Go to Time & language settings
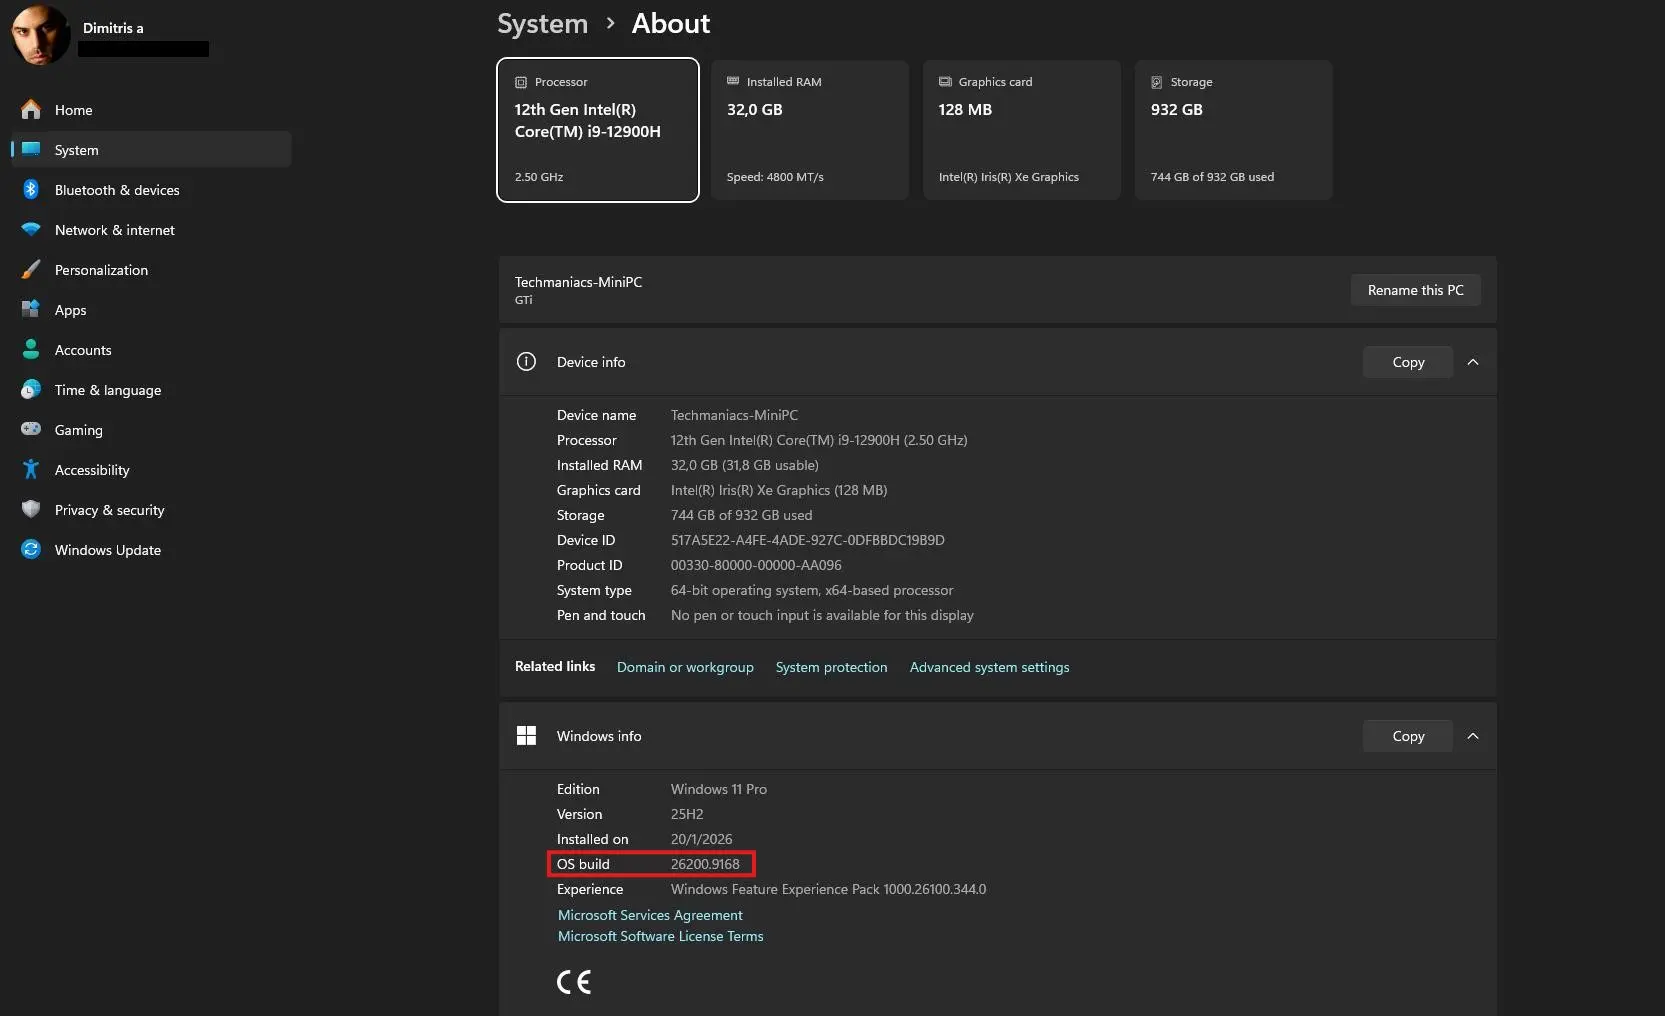The width and height of the screenshot is (1665, 1016). coord(151,390)
